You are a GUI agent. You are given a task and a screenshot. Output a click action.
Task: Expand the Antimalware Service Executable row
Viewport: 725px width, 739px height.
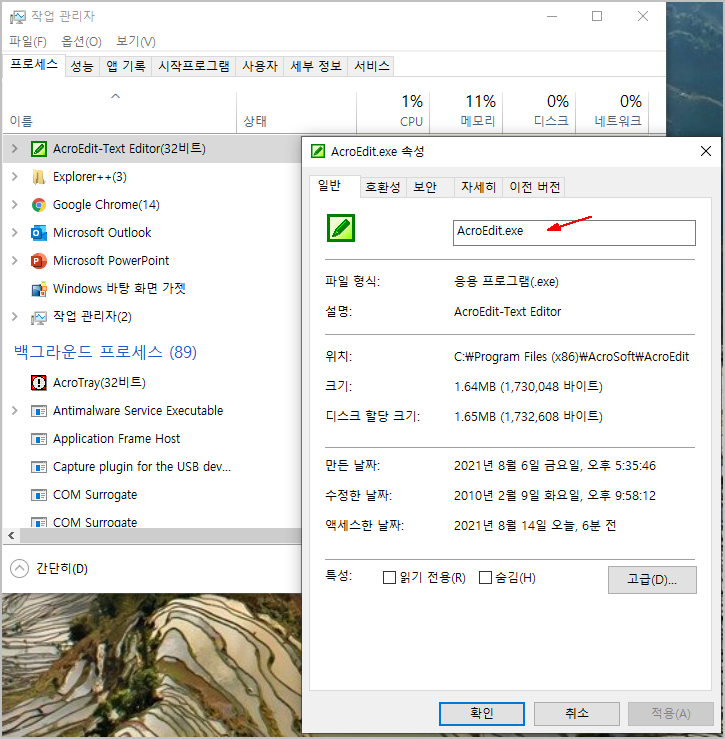coord(15,411)
